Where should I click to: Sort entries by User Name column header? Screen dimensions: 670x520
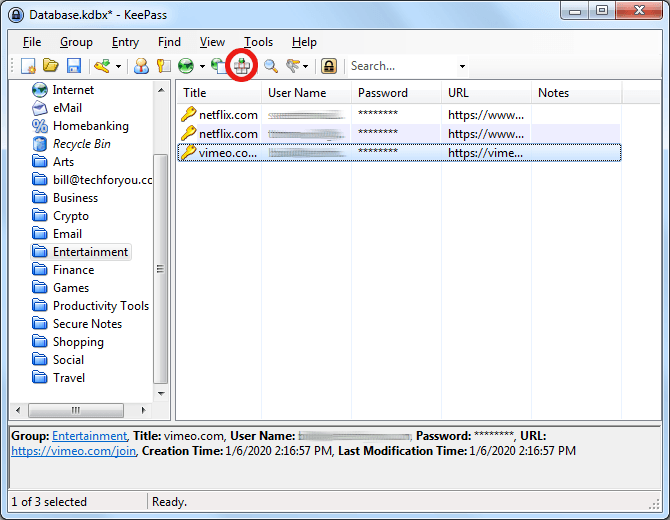click(306, 93)
